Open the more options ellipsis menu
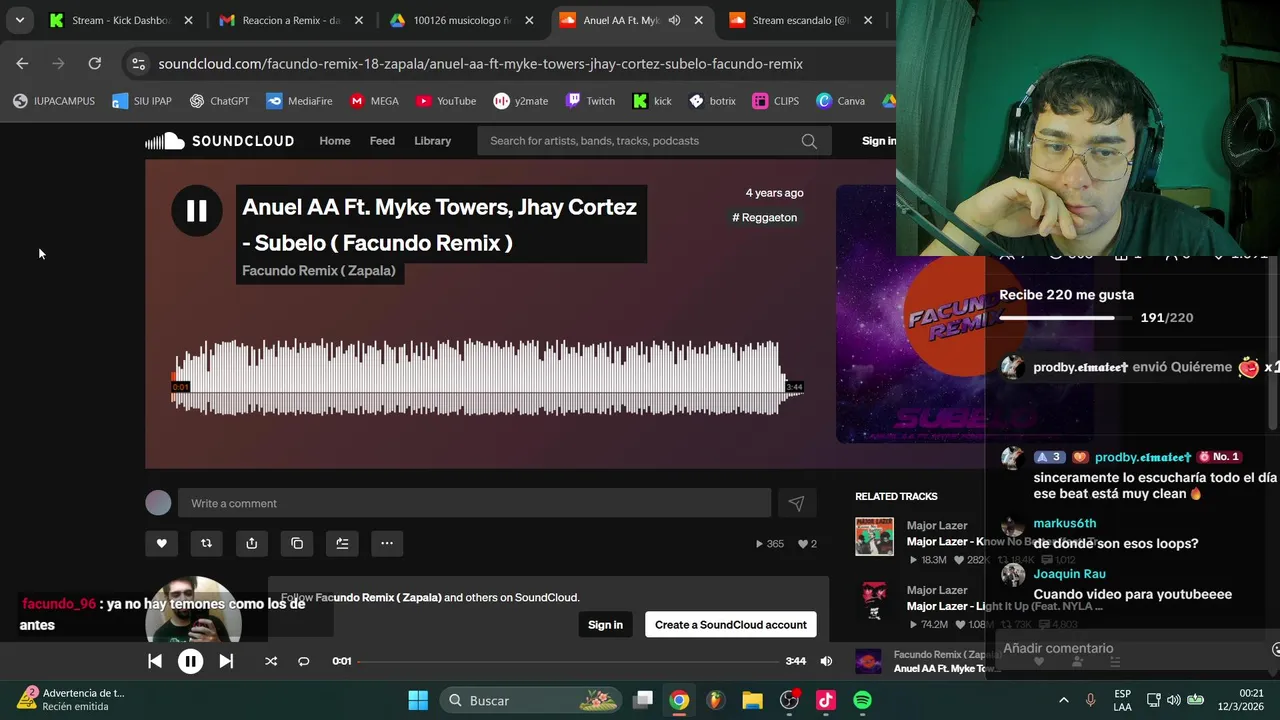The image size is (1280, 720). tap(387, 543)
